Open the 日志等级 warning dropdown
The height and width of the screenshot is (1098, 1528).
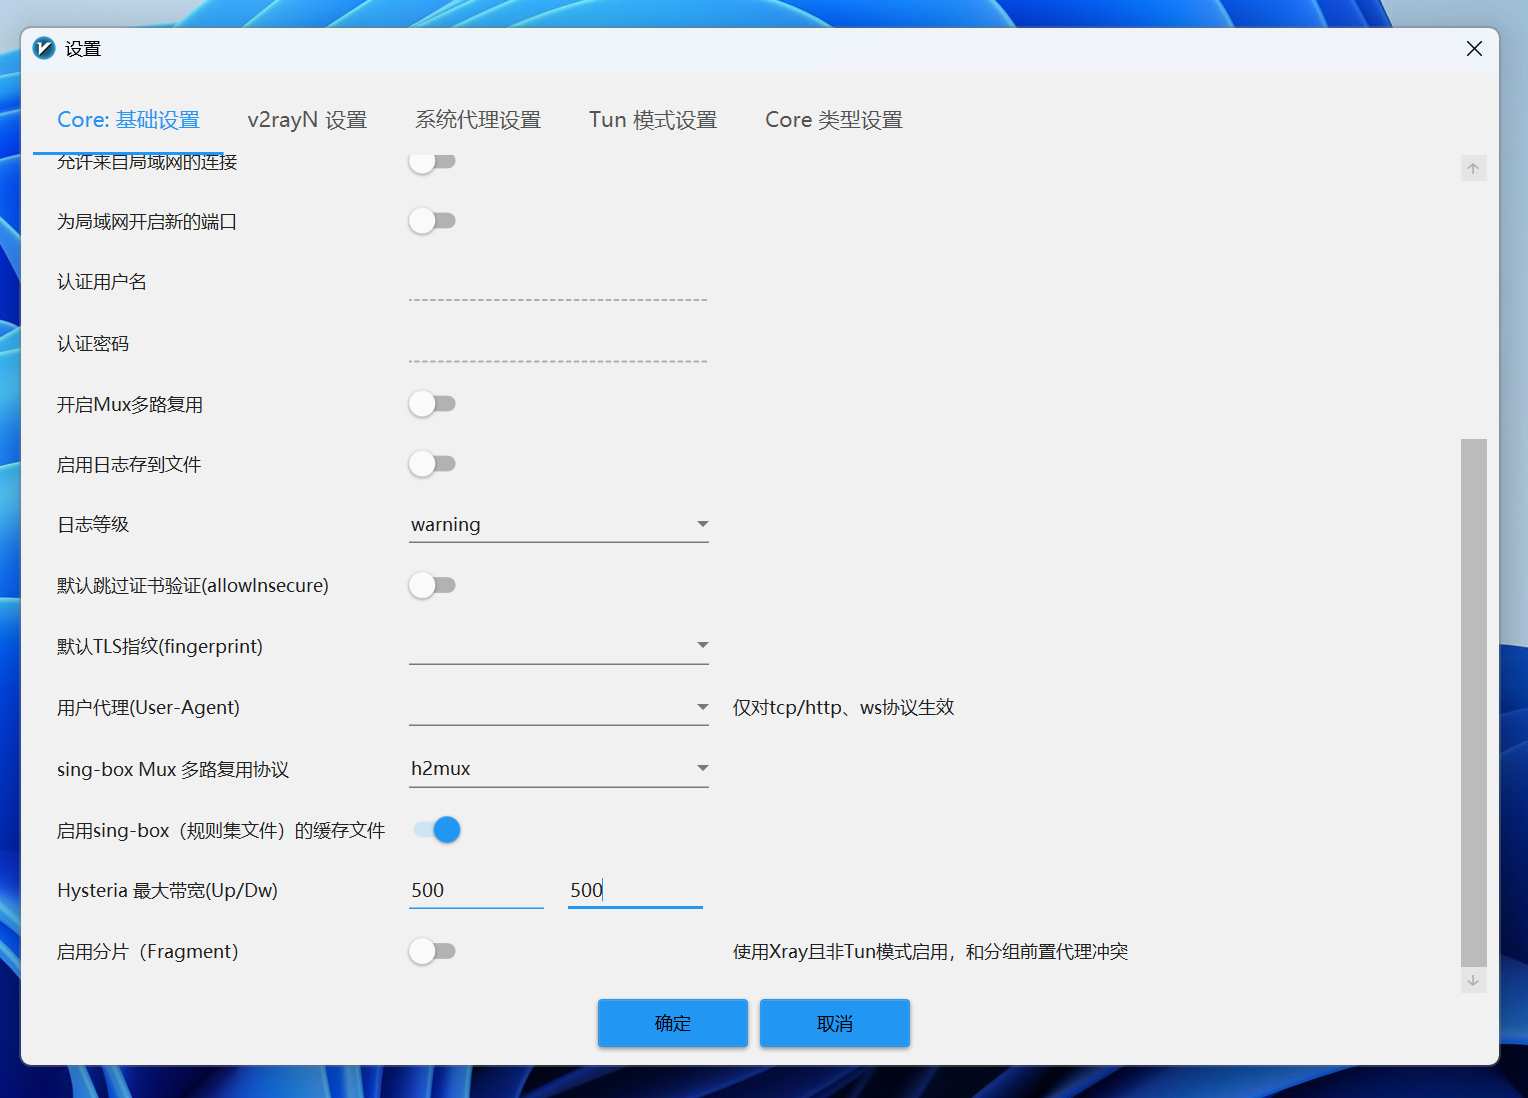[558, 525]
